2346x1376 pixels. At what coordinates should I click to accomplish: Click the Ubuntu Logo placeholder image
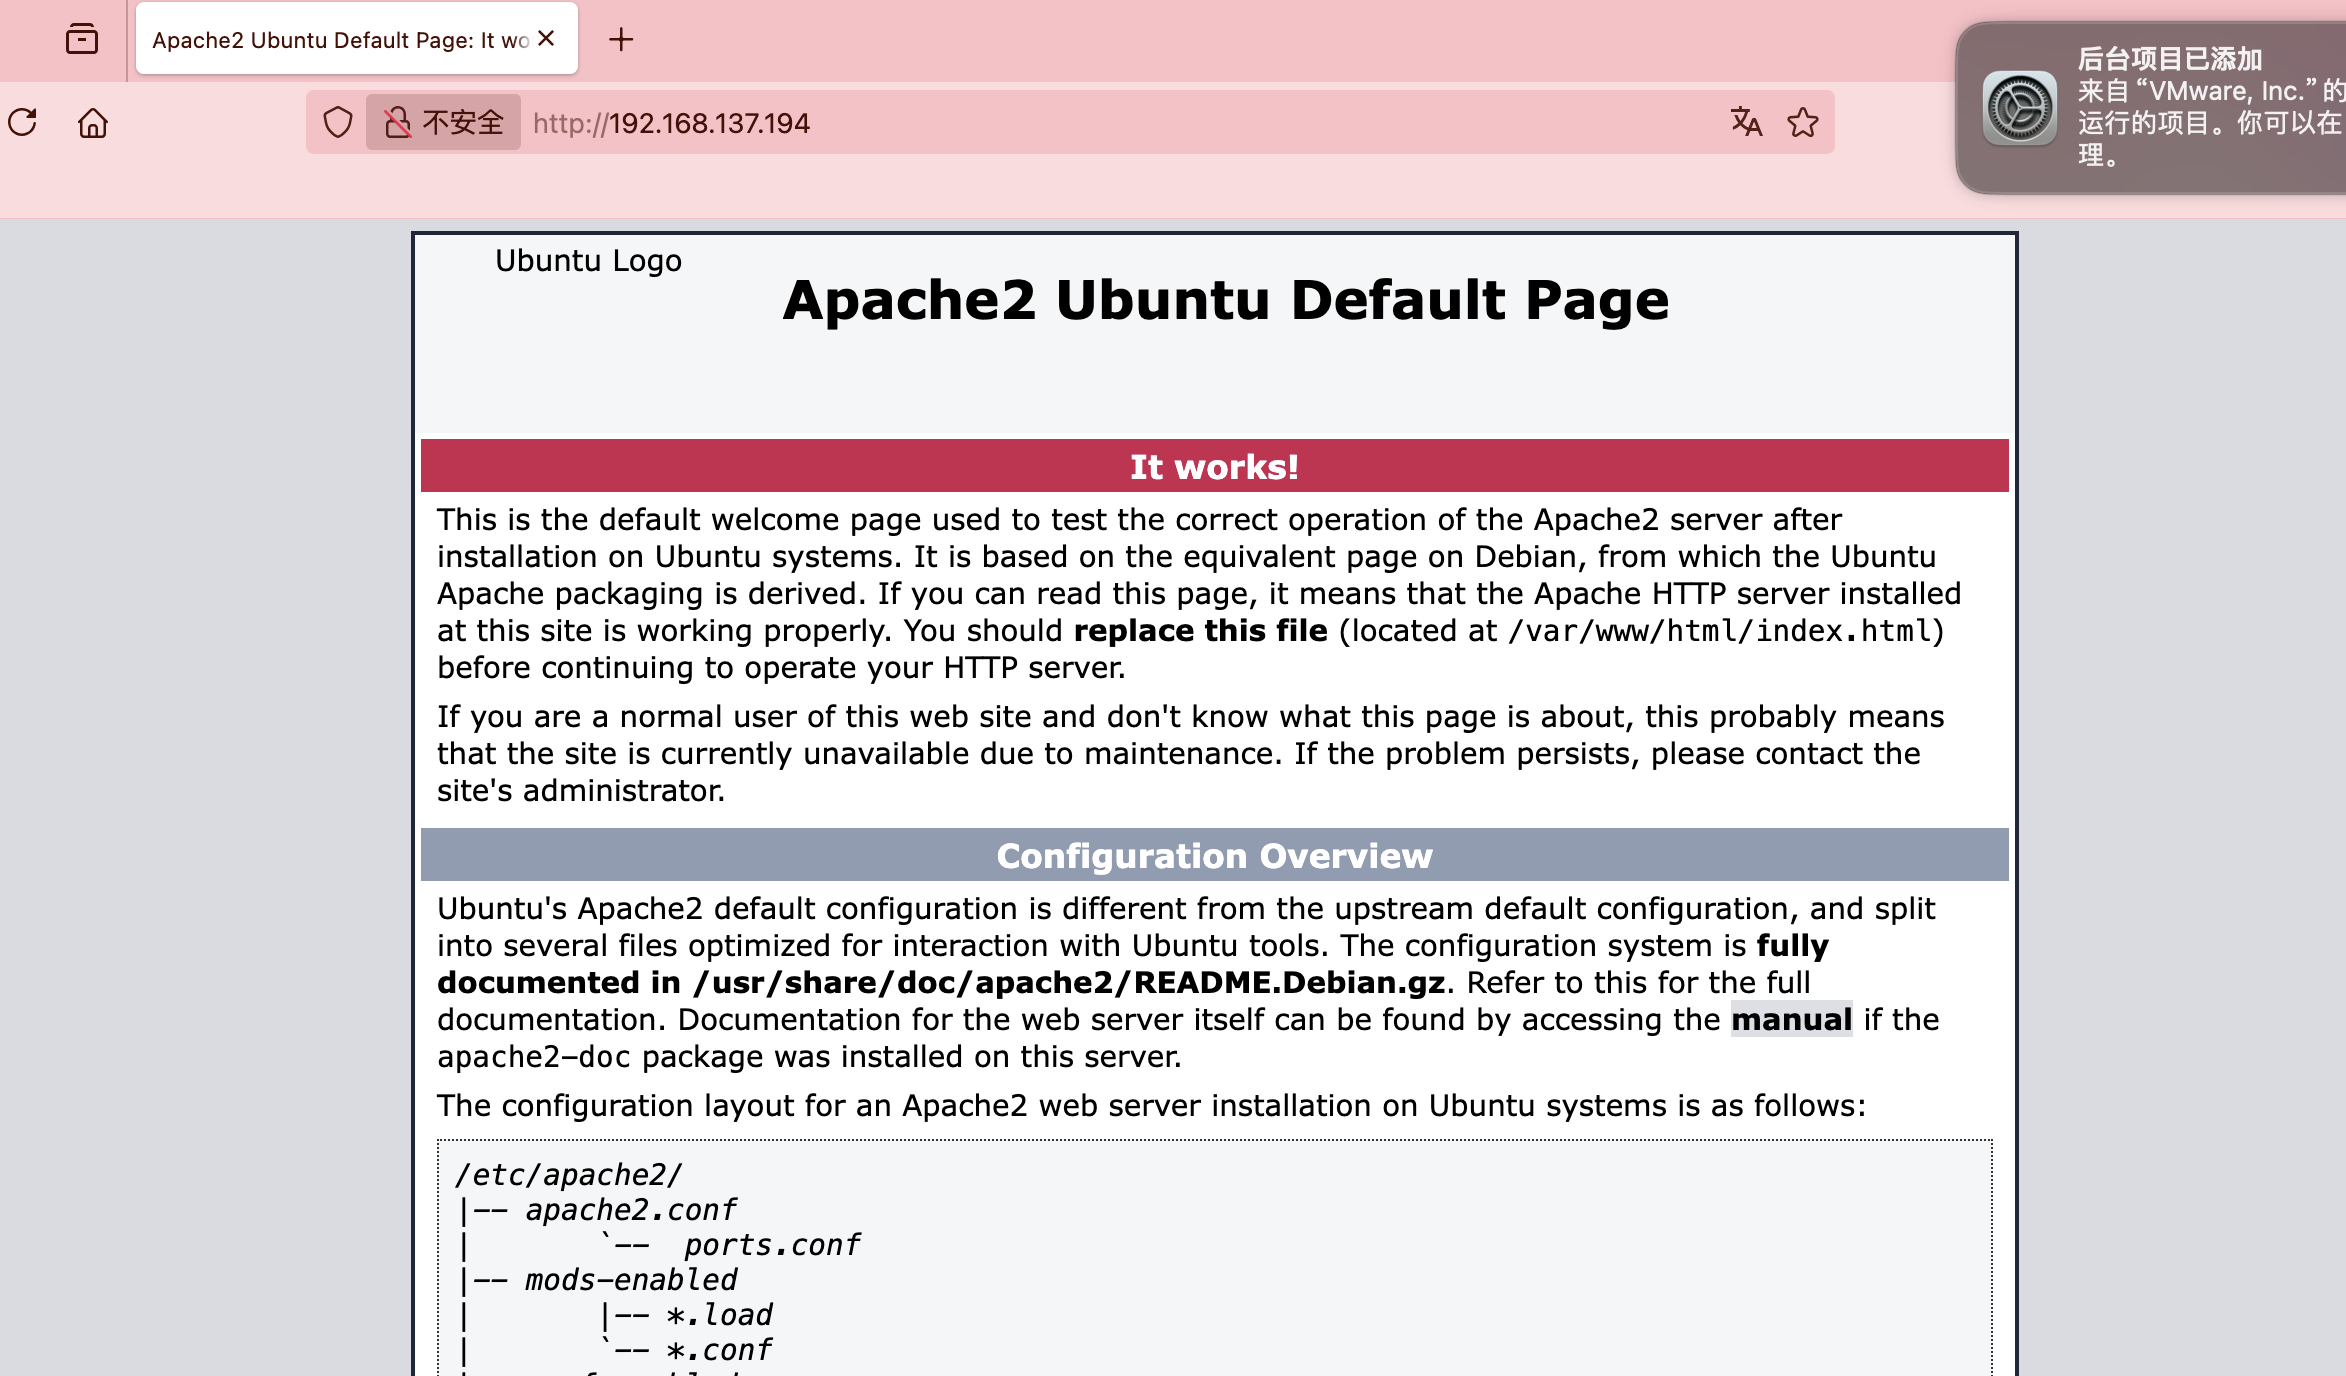click(588, 261)
